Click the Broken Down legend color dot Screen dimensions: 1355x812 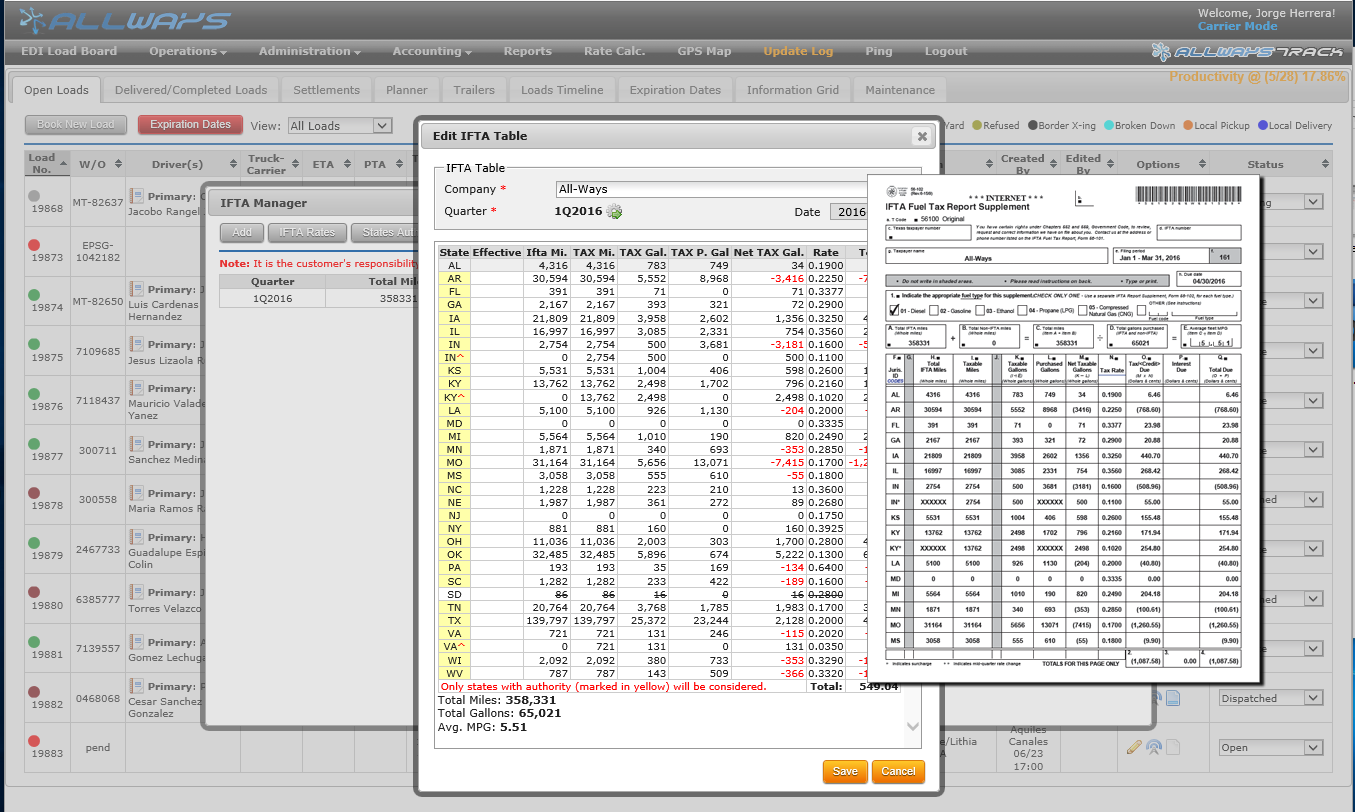point(1108,126)
